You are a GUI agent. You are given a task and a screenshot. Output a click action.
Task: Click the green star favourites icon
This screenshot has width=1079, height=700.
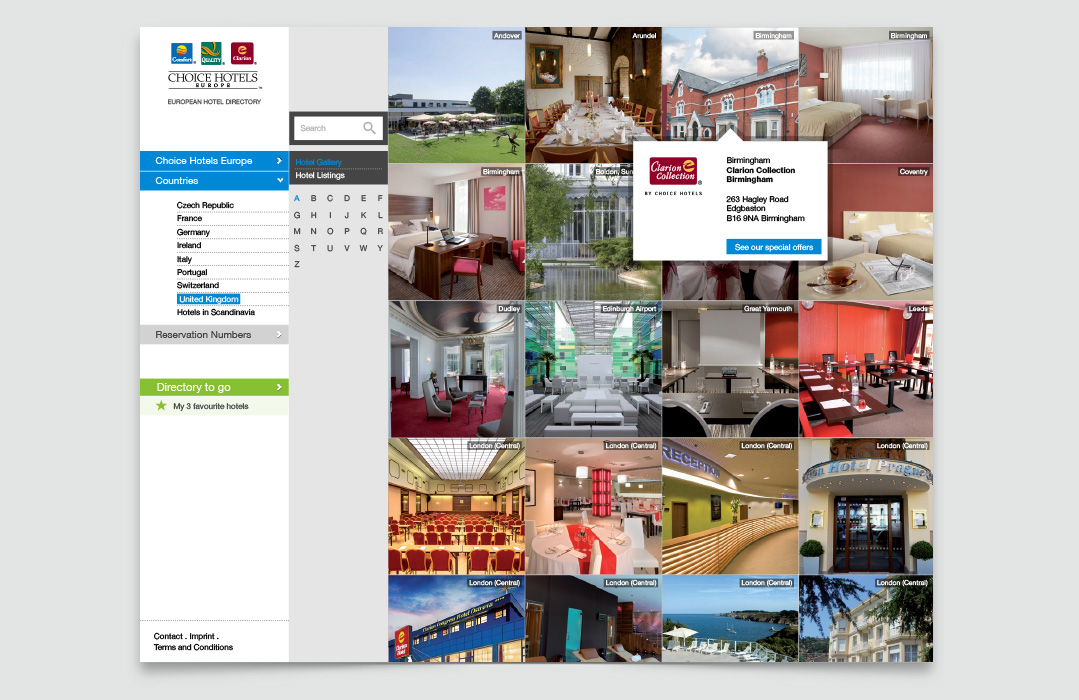[161, 406]
